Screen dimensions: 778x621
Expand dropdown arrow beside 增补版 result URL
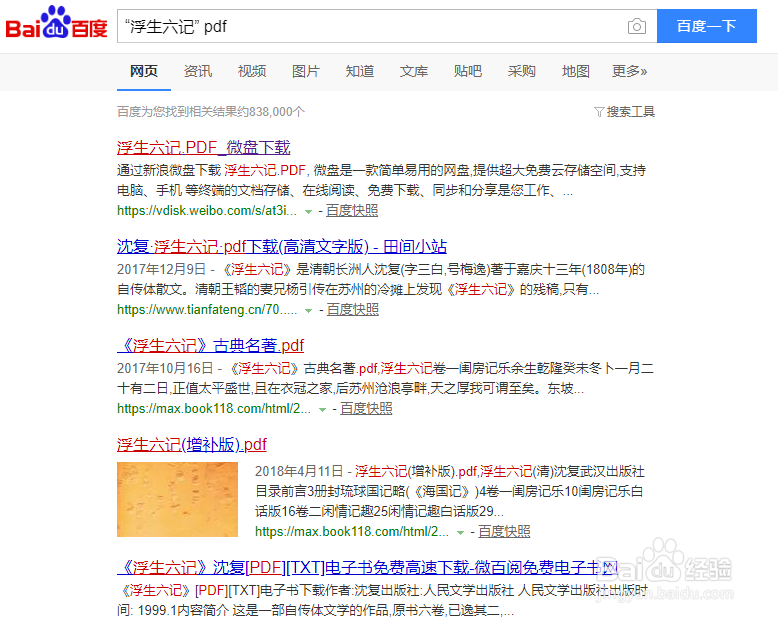[x=460, y=533]
